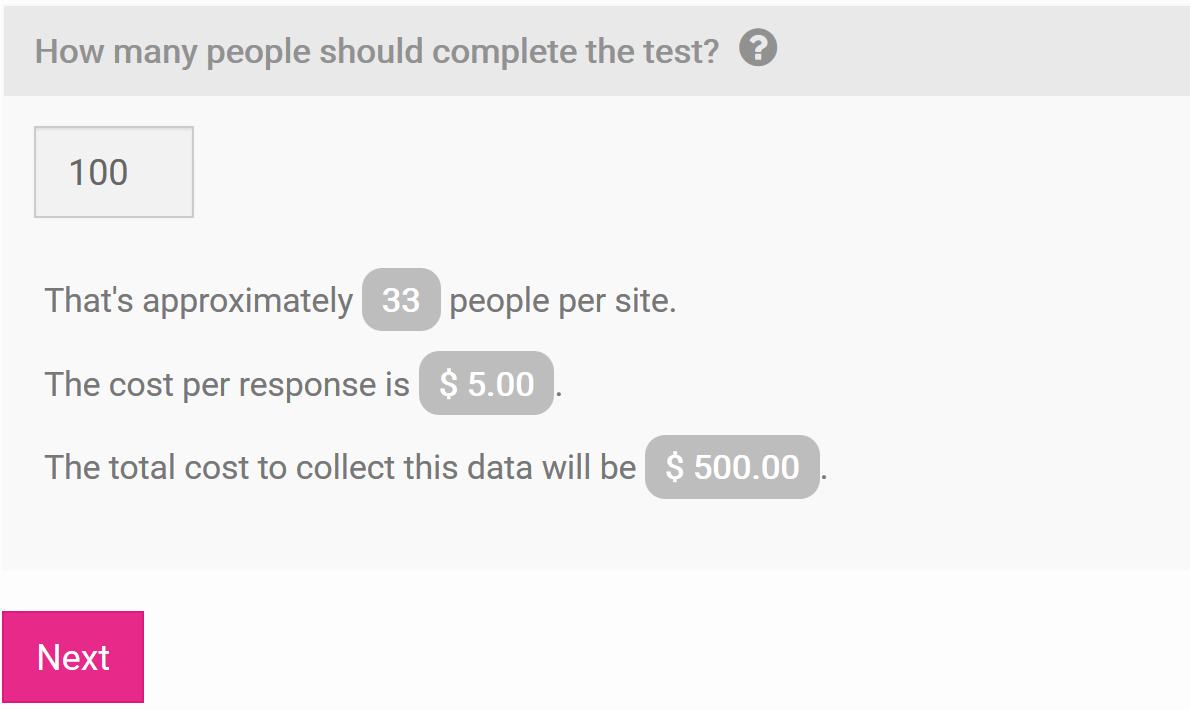Click the word 'test?' in the heading
The width and height of the screenshot is (1190, 710).
pos(681,52)
